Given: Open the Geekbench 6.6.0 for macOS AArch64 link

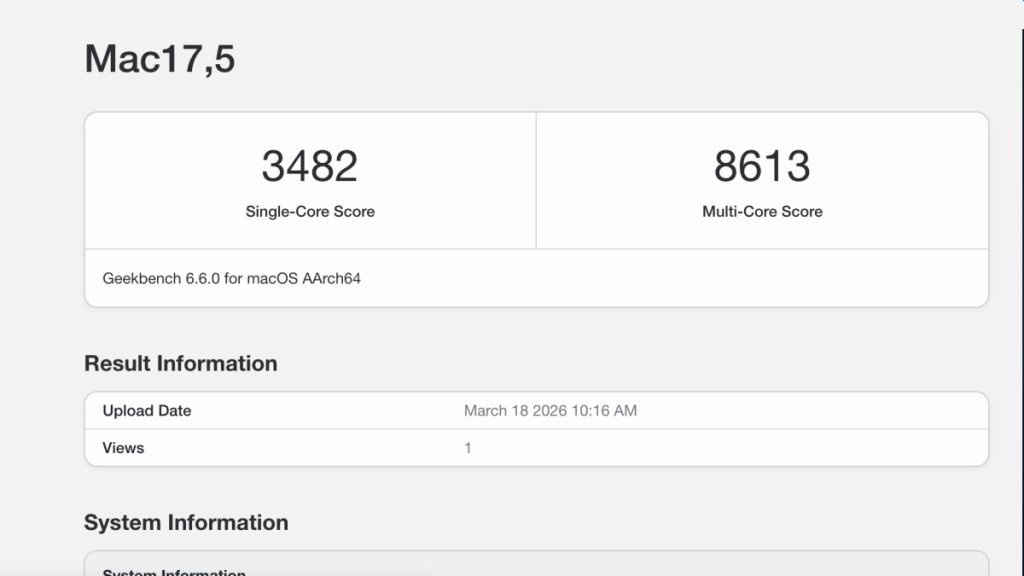Looking at the screenshot, I should click(231, 278).
